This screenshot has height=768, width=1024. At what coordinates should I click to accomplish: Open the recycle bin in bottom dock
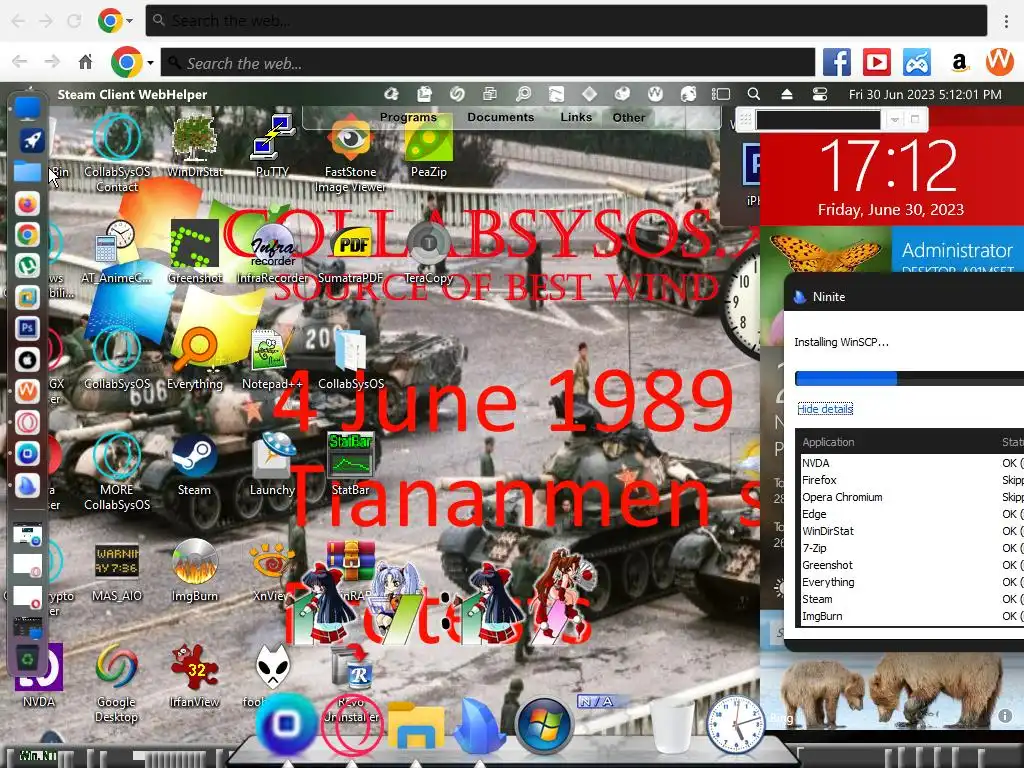tap(672, 725)
